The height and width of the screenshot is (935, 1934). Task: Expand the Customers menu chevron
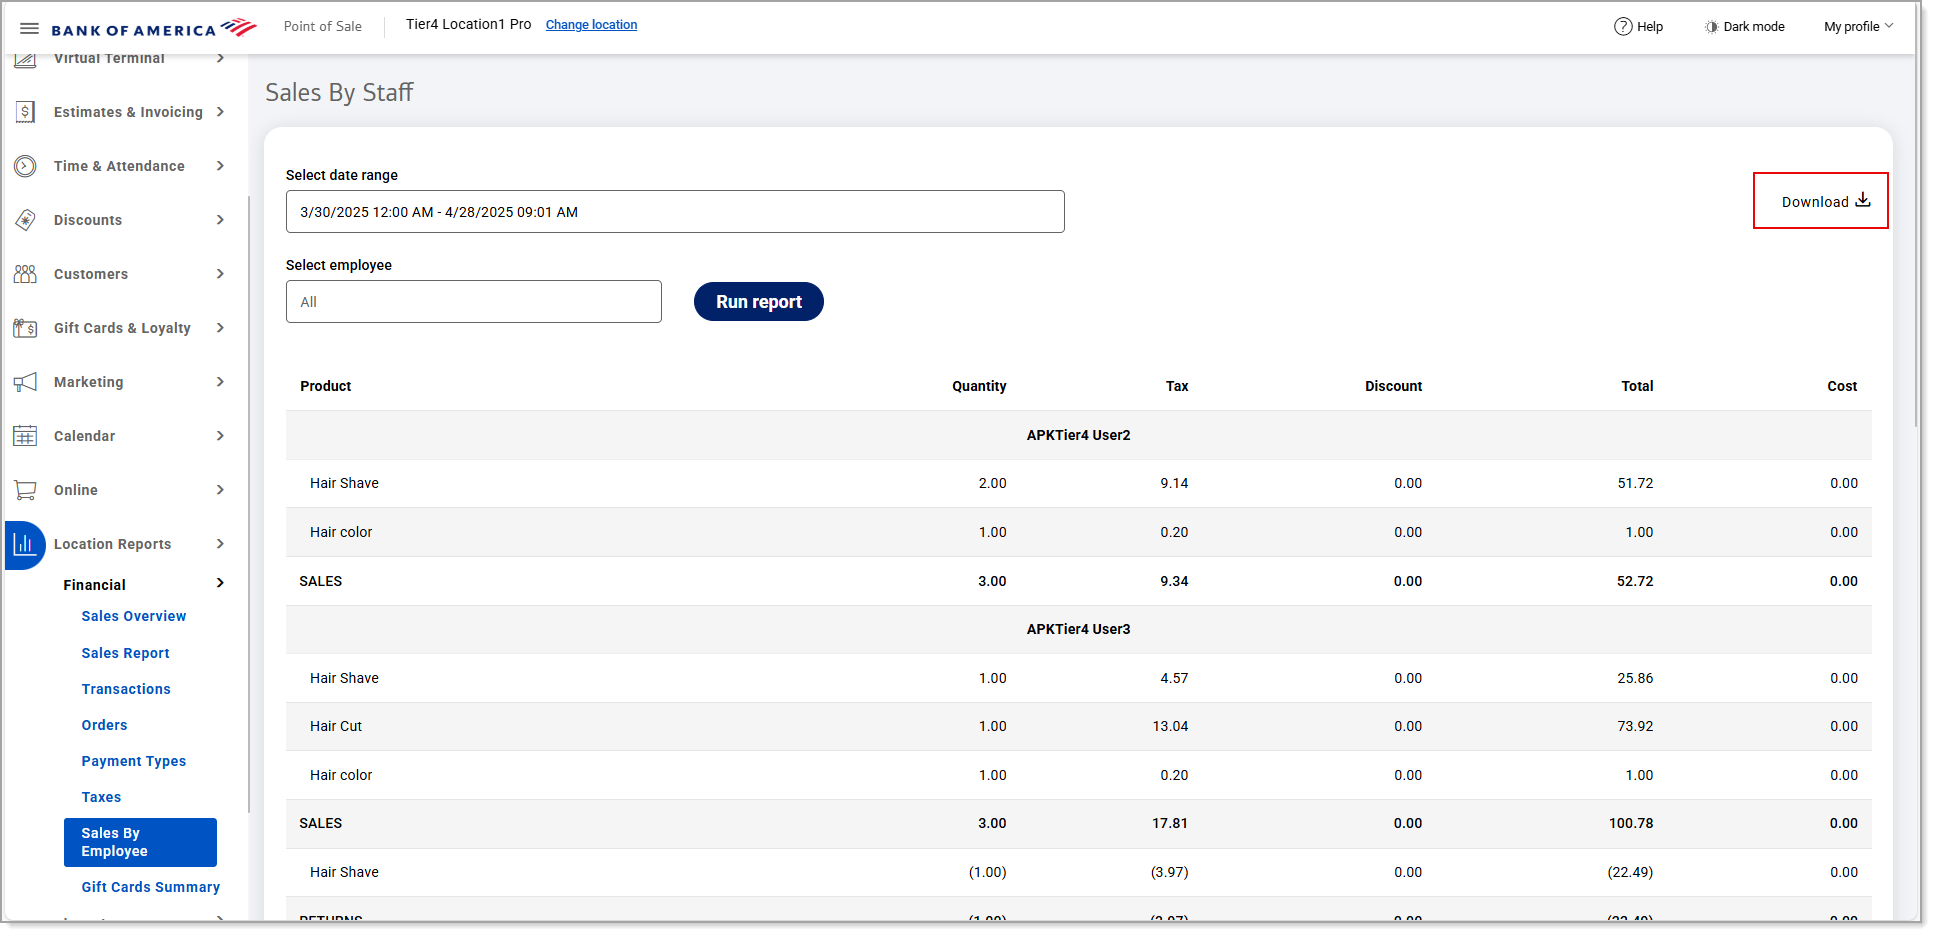tap(220, 274)
